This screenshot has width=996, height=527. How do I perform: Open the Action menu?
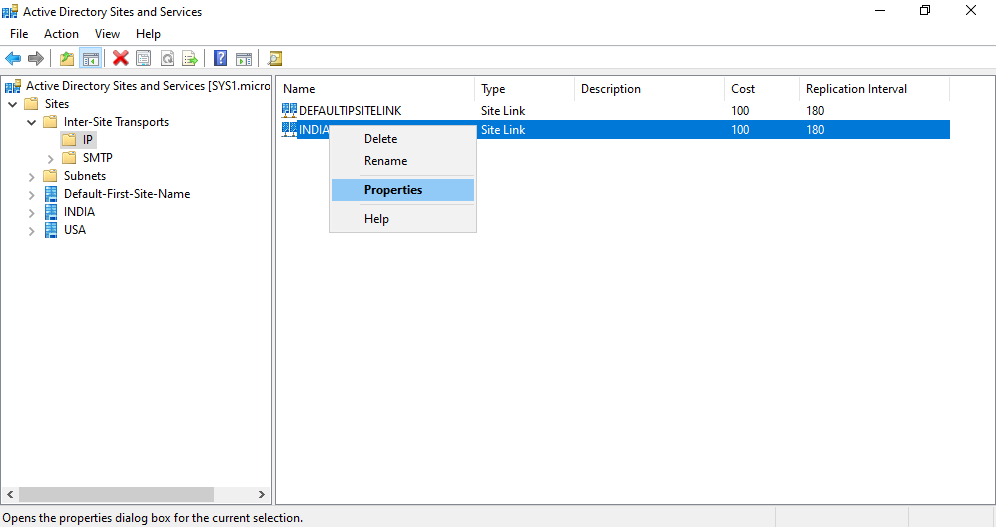[x=61, y=34]
